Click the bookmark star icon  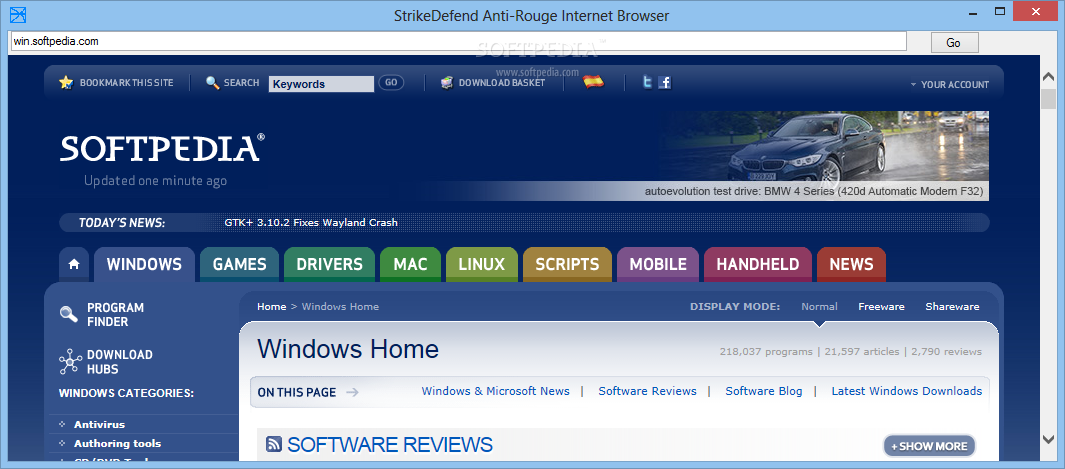tap(66, 83)
